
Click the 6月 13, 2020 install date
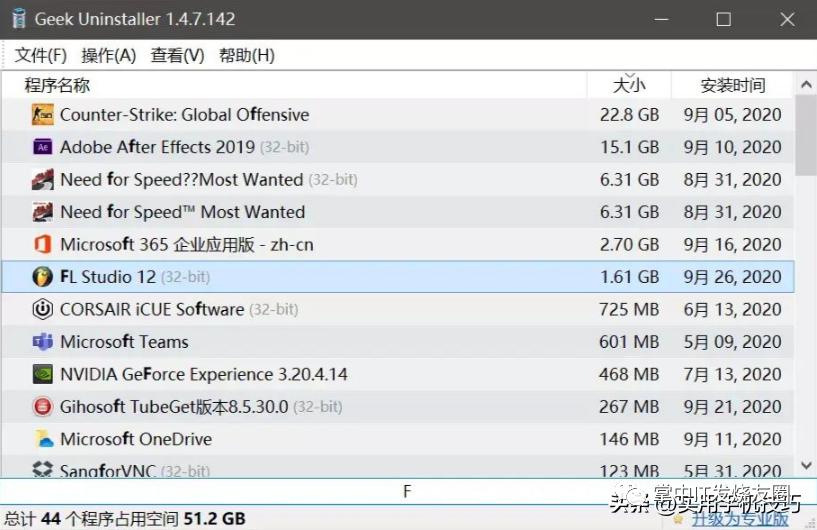coord(733,310)
